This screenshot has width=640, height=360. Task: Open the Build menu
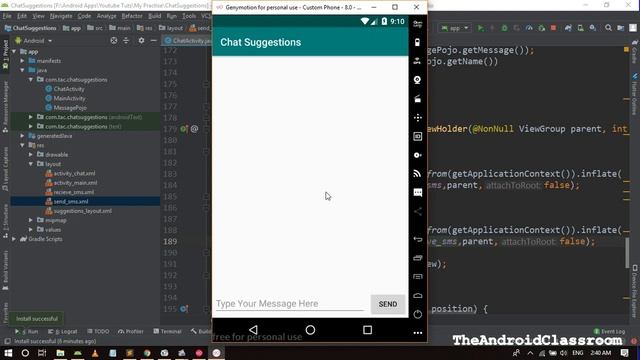(154, 16)
